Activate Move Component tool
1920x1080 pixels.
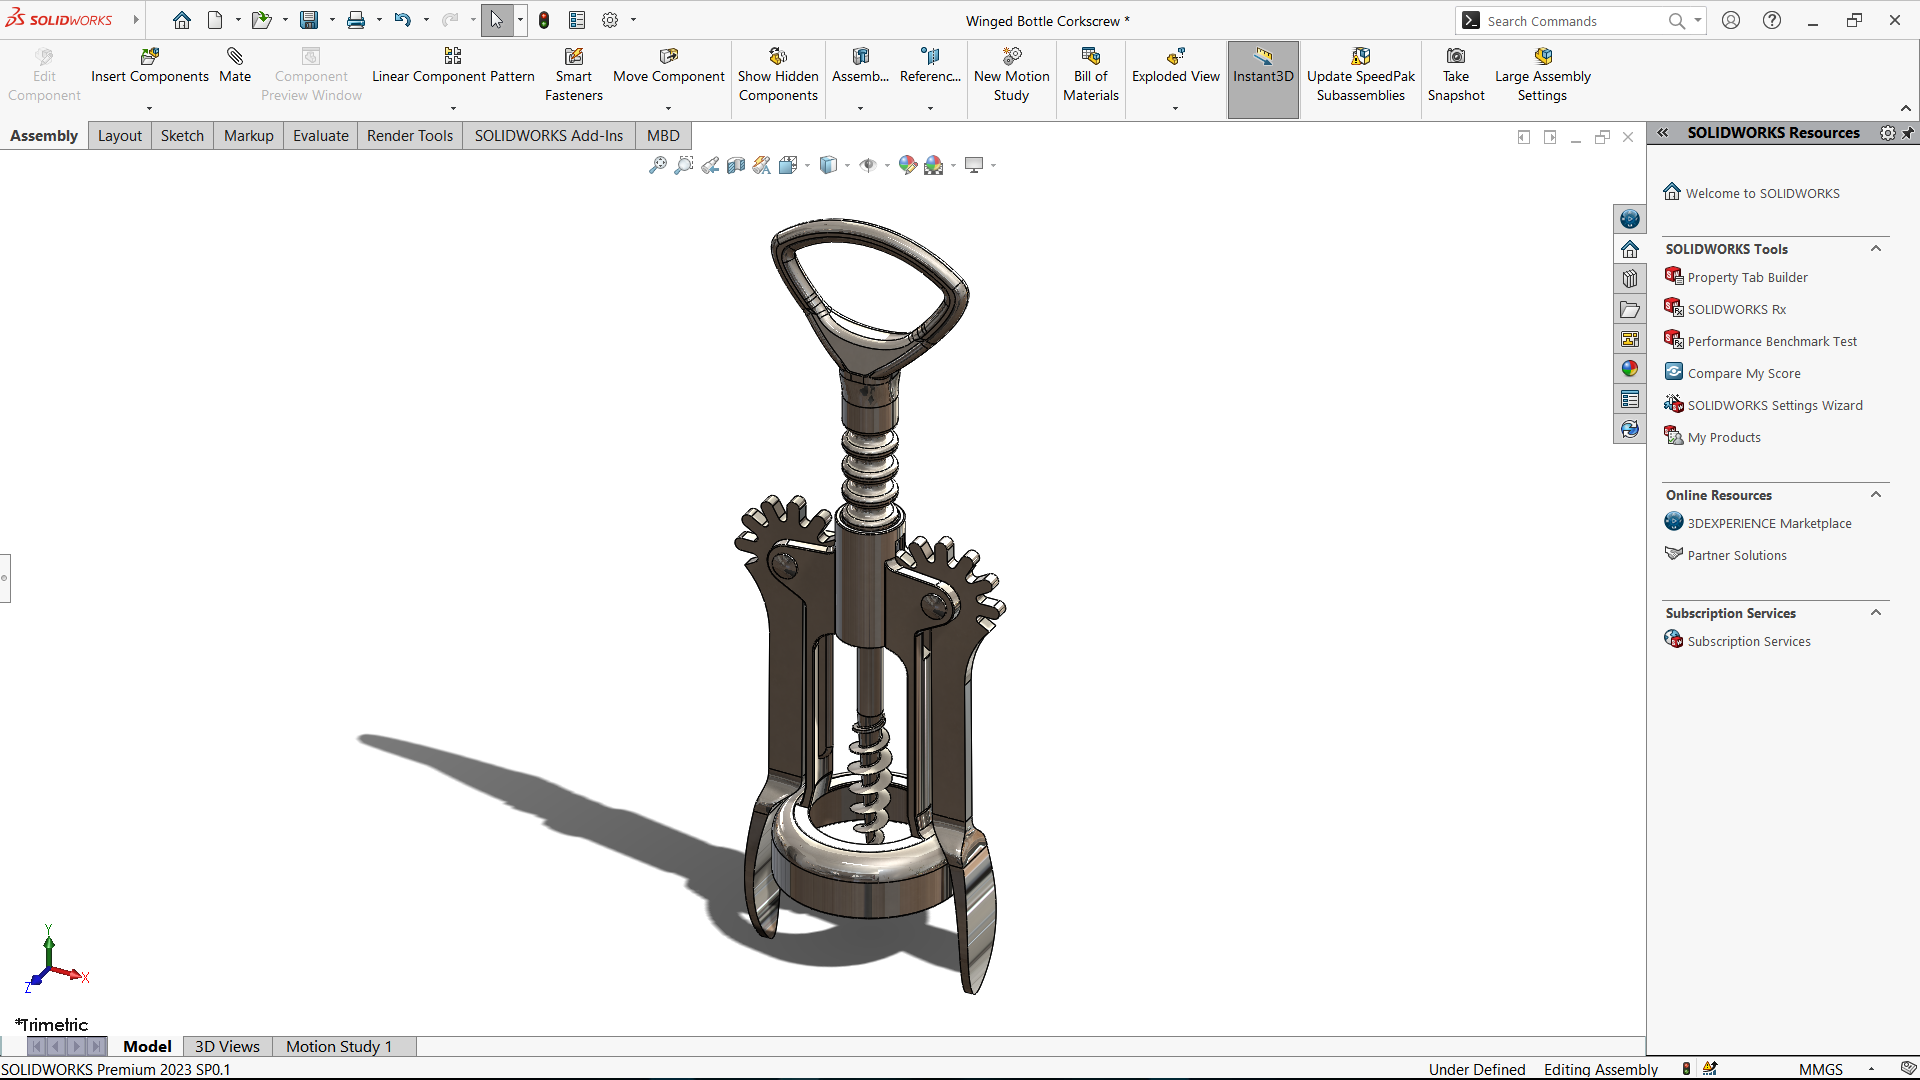[x=669, y=66]
